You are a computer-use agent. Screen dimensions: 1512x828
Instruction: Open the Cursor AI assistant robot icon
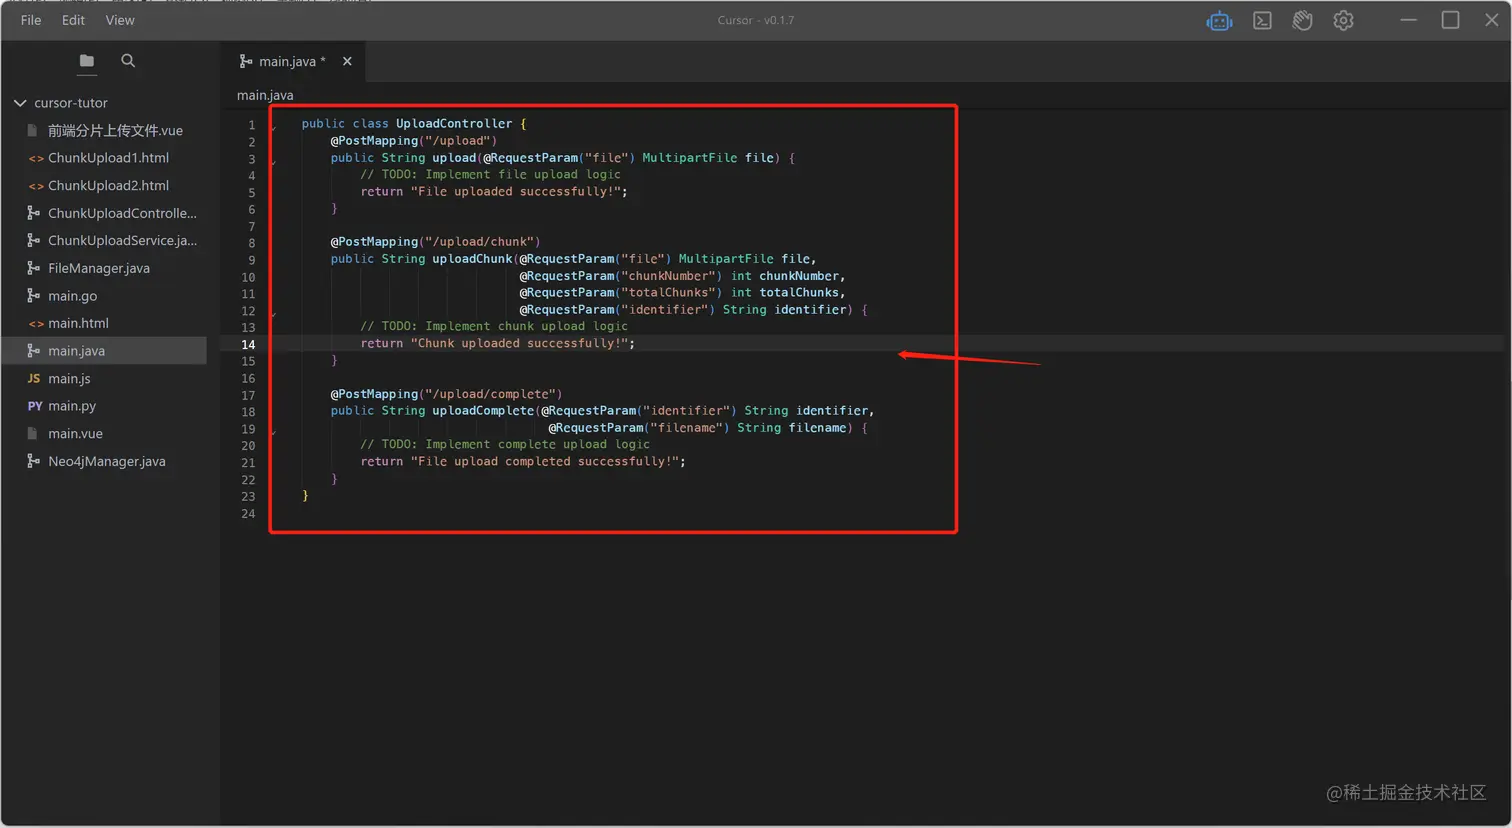1220,20
